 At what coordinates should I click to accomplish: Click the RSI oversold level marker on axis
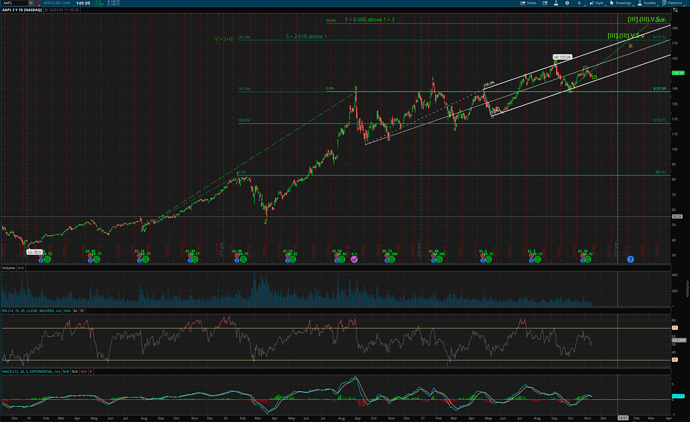(x=675, y=360)
